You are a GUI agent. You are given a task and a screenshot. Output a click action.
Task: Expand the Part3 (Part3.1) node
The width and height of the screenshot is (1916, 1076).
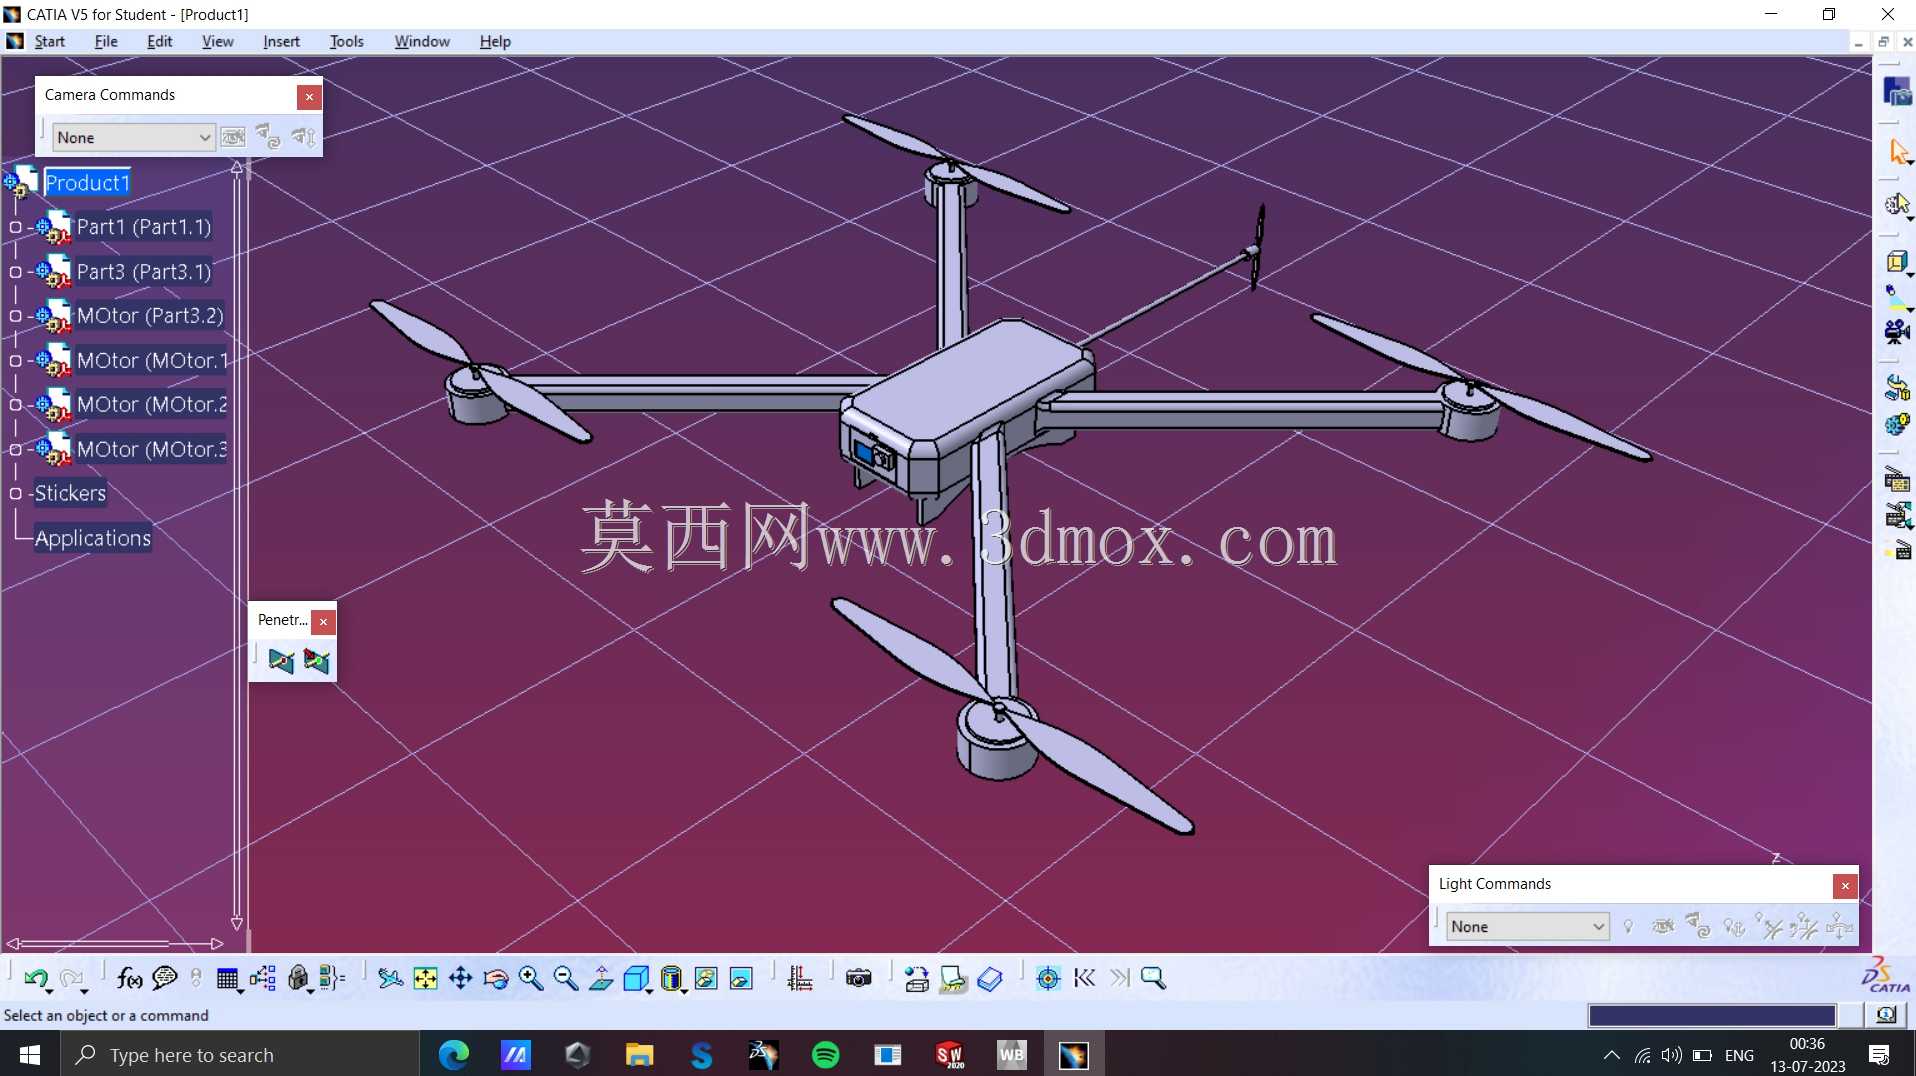(x=15, y=272)
